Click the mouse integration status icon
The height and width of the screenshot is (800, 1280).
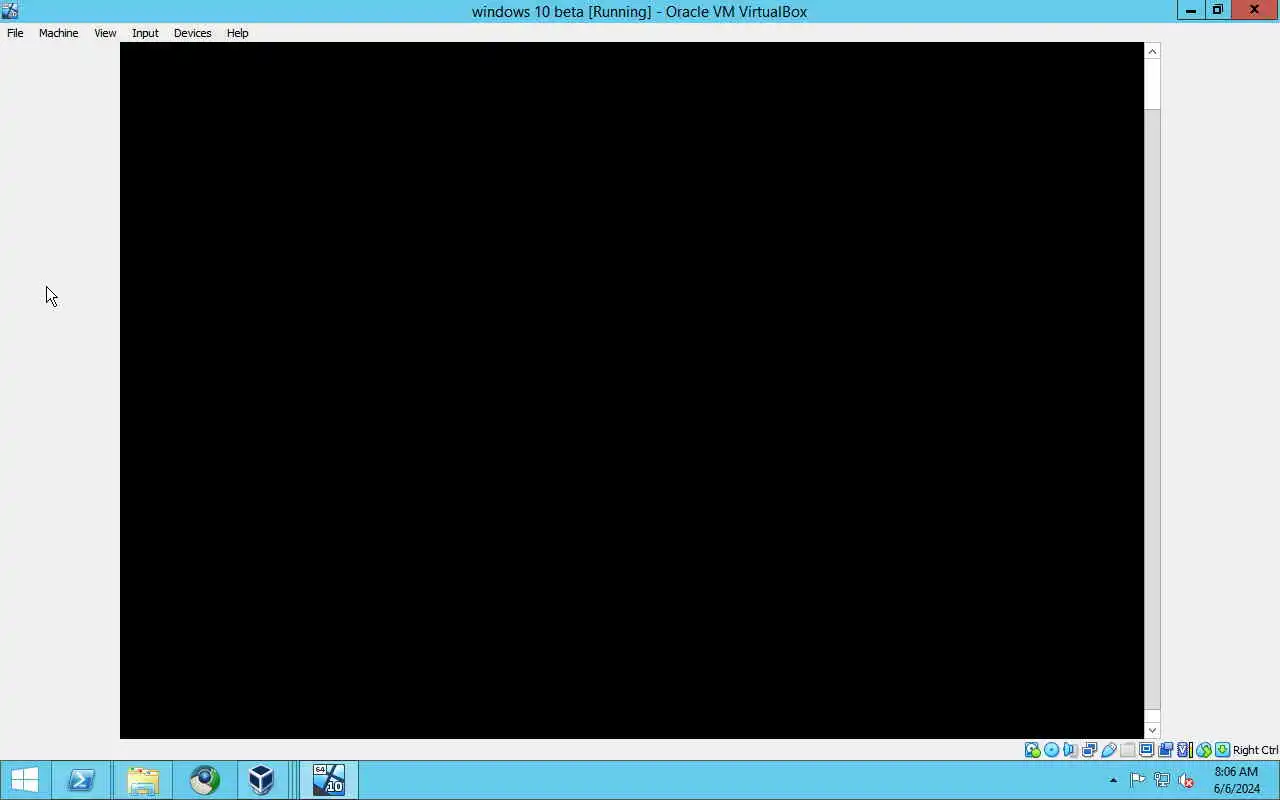click(1204, 750)
